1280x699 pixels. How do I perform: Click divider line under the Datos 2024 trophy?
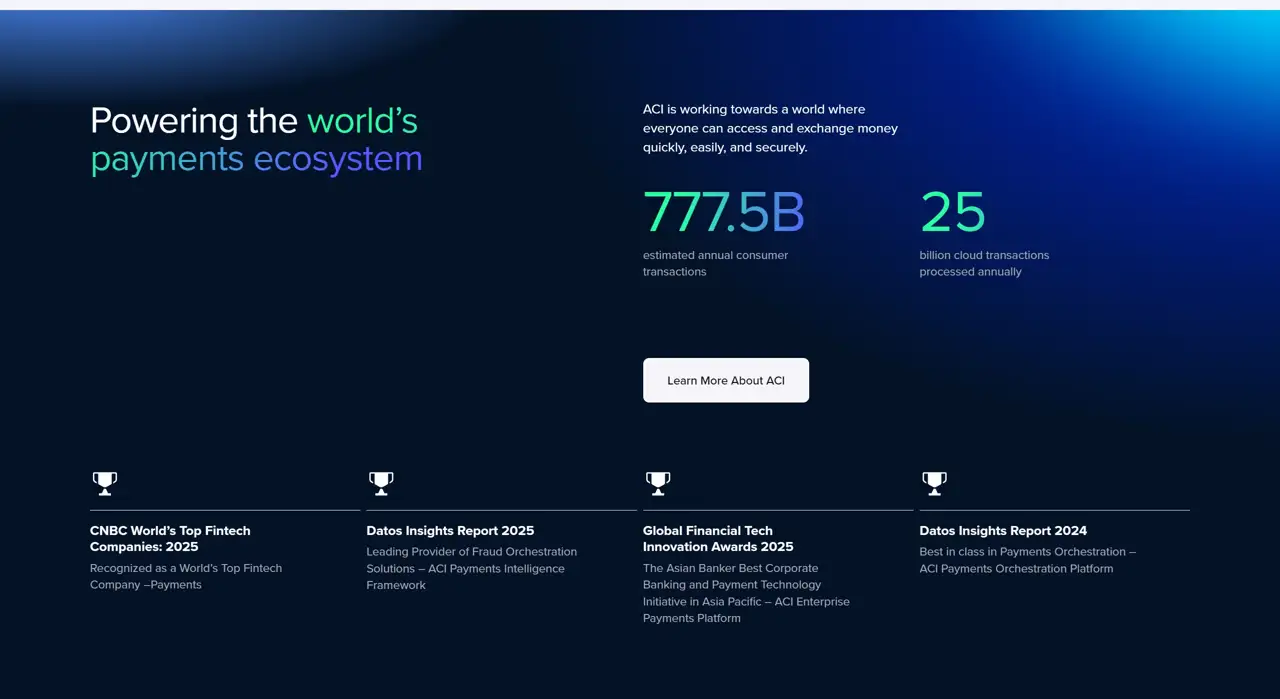click(1054, 510)
